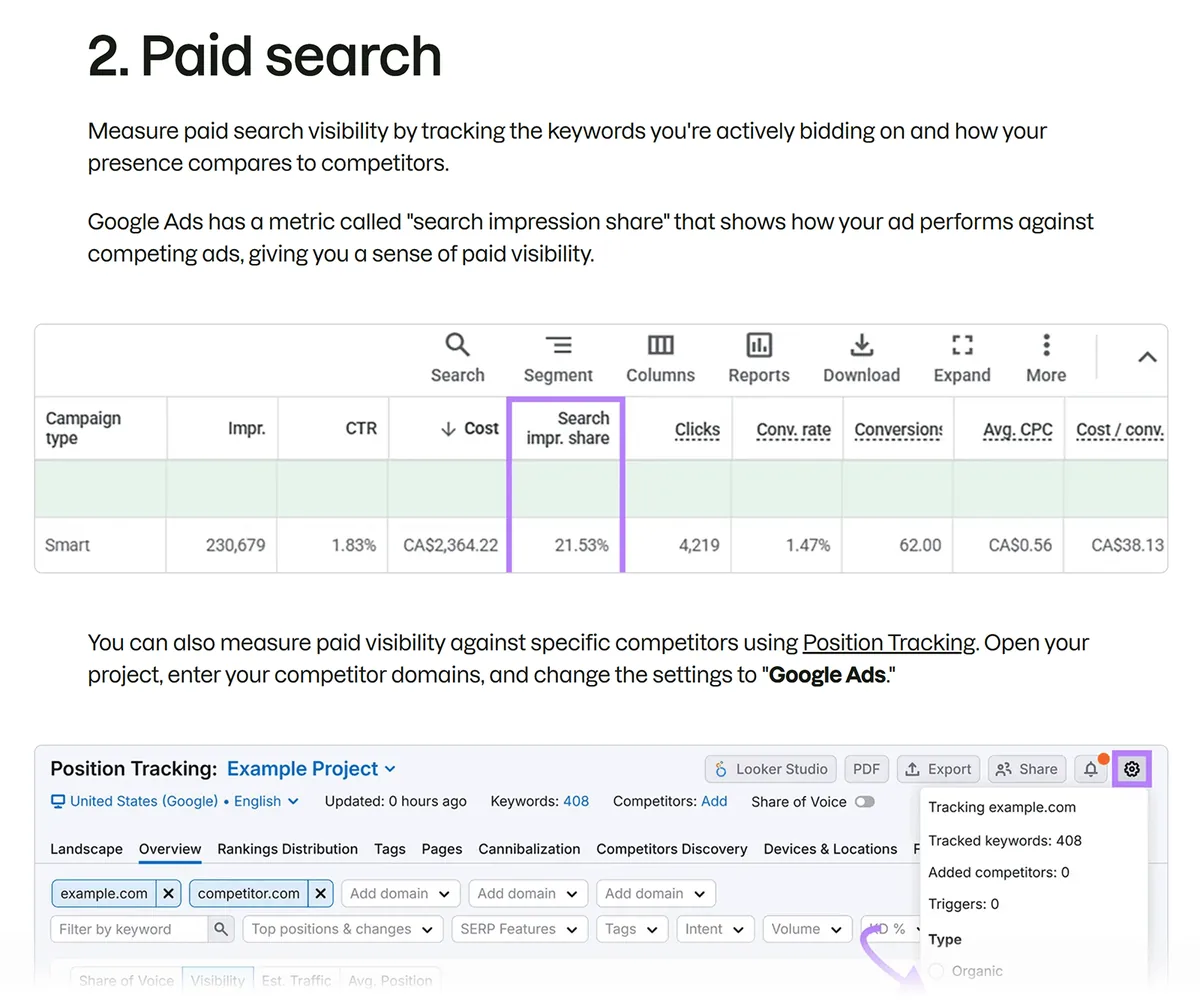Click the Looker Studio button
Viewport: 1200px width, 1000px height.
(770, 769)
